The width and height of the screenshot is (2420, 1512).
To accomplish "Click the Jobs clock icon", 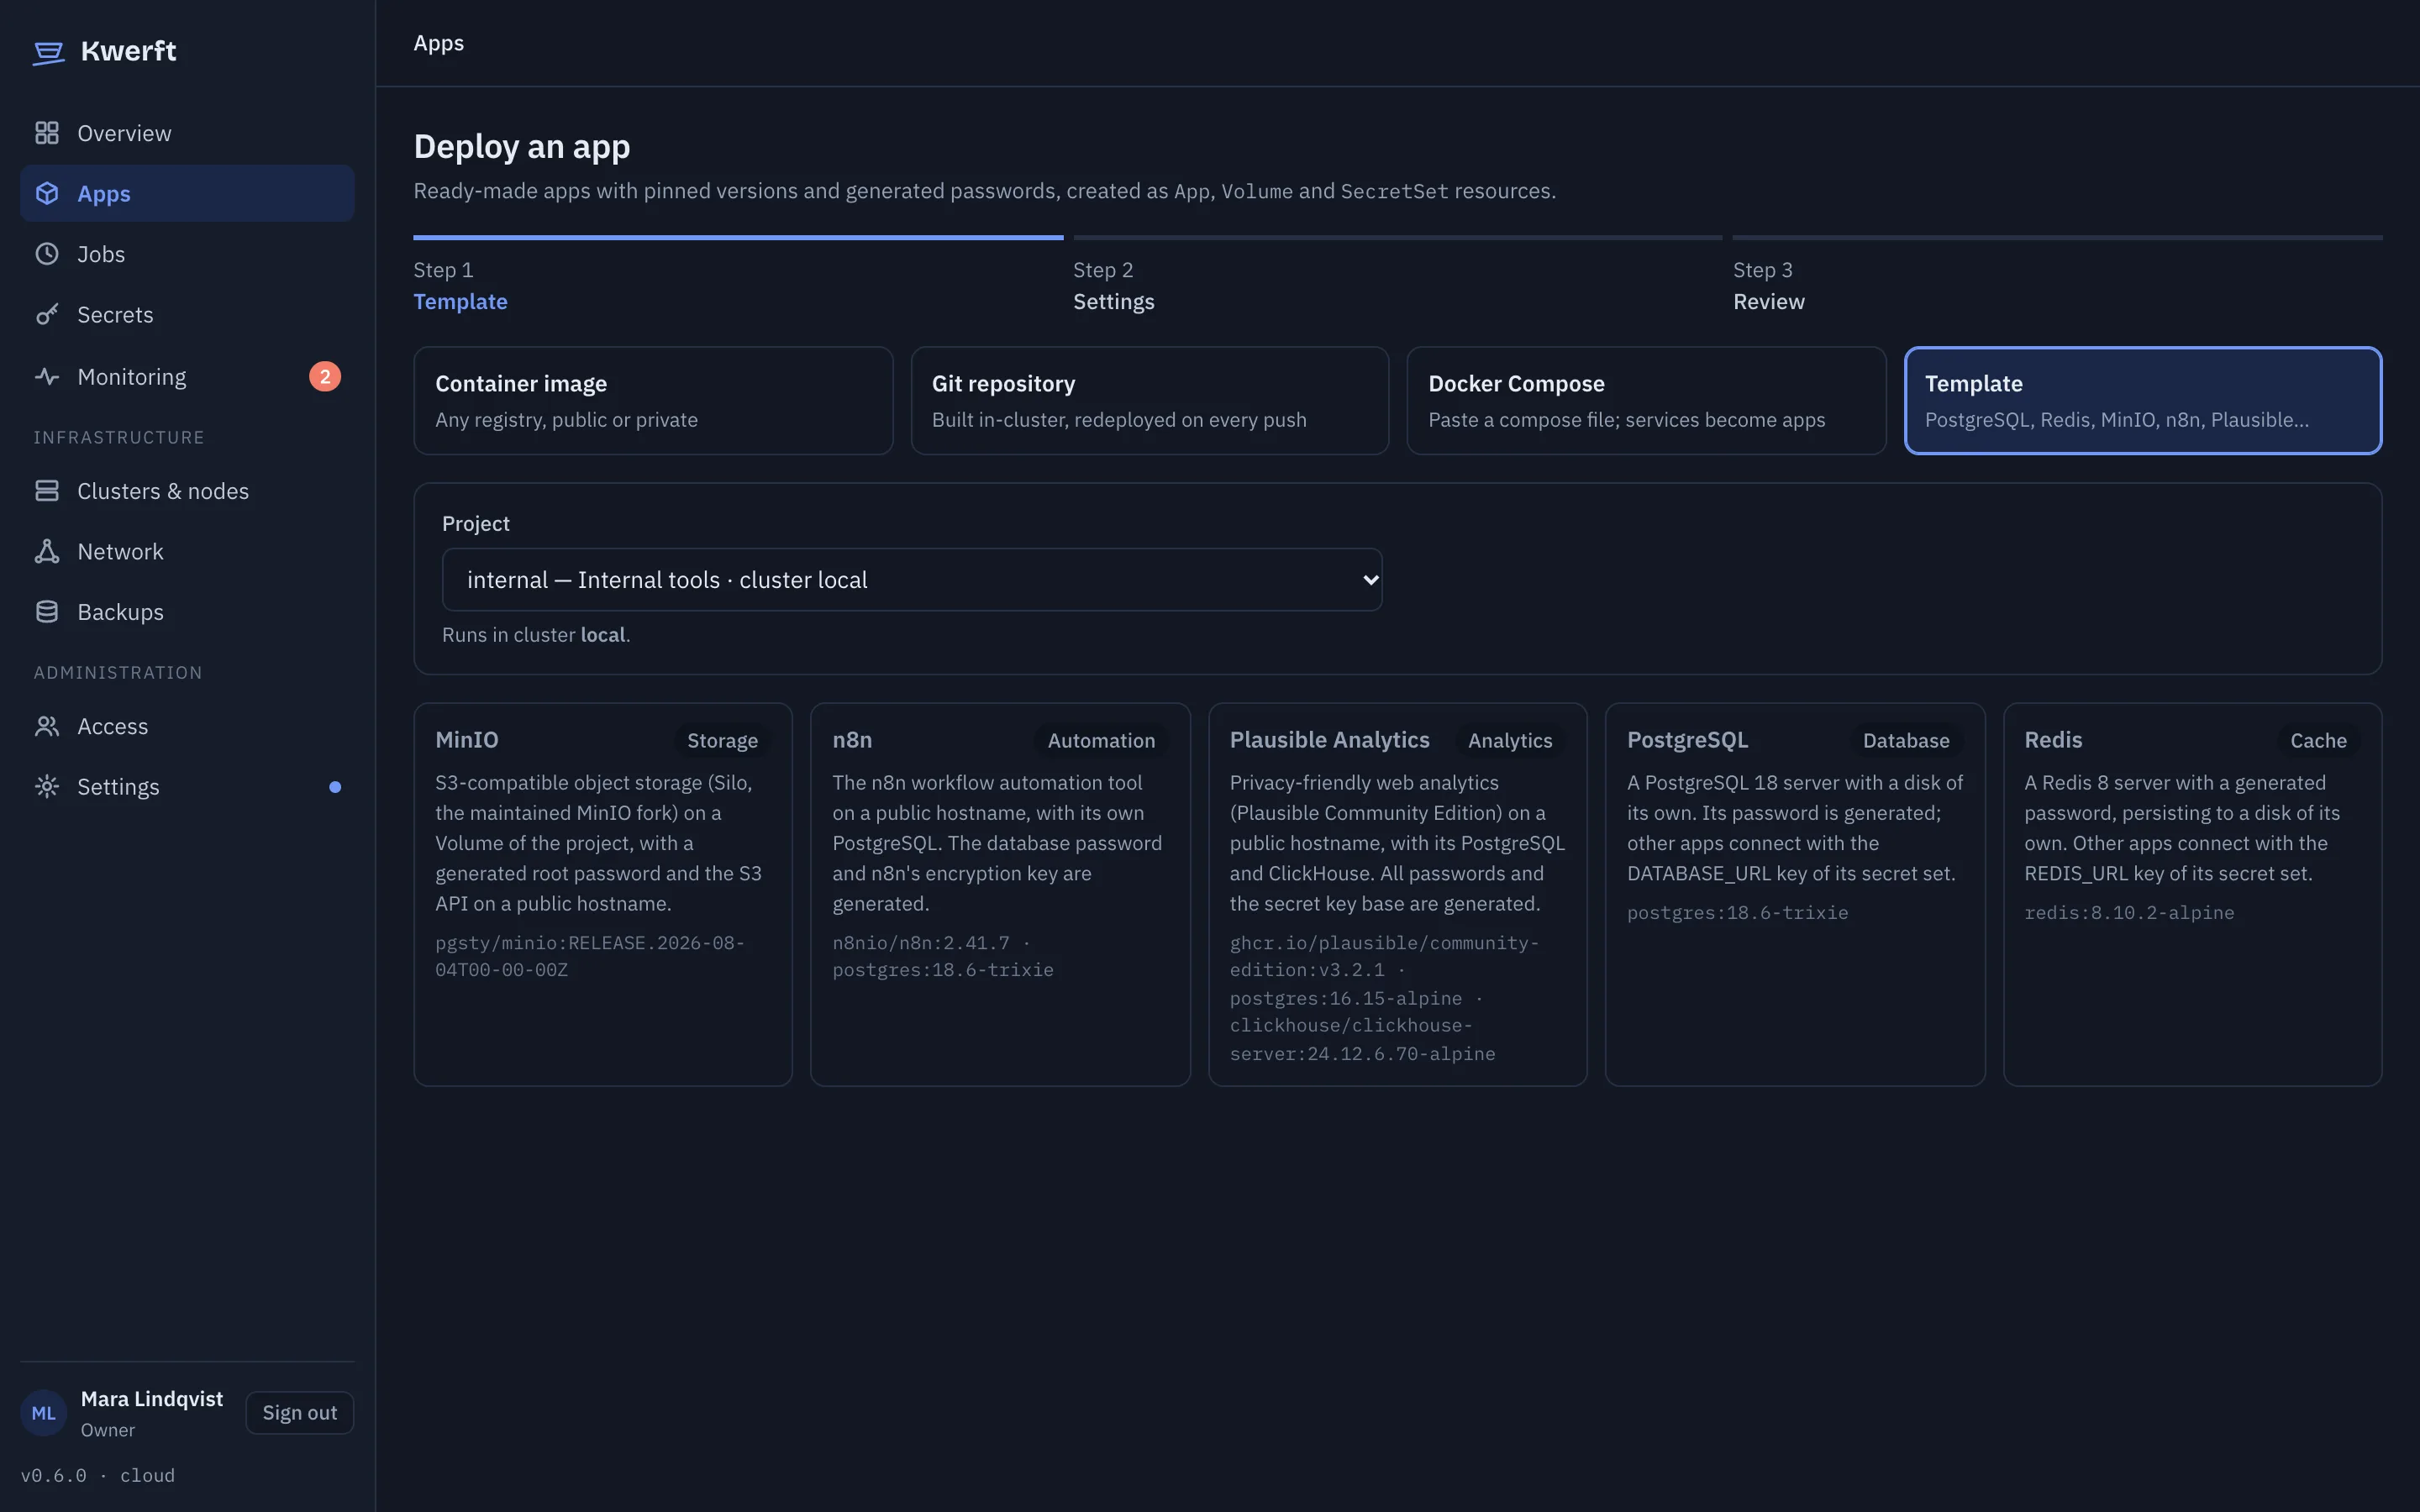I will [x=47, y=254].
